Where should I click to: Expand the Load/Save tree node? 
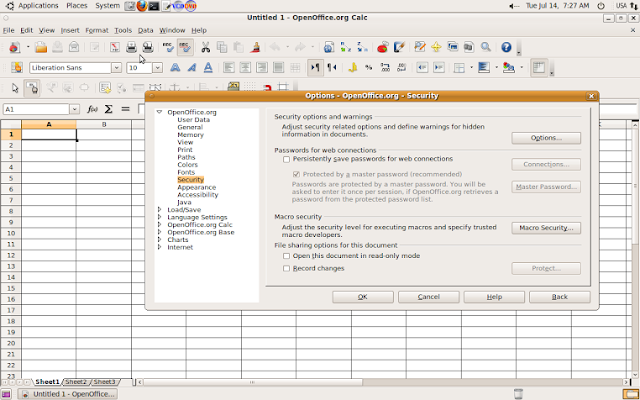pyautogui.click(x=159, y=209)
